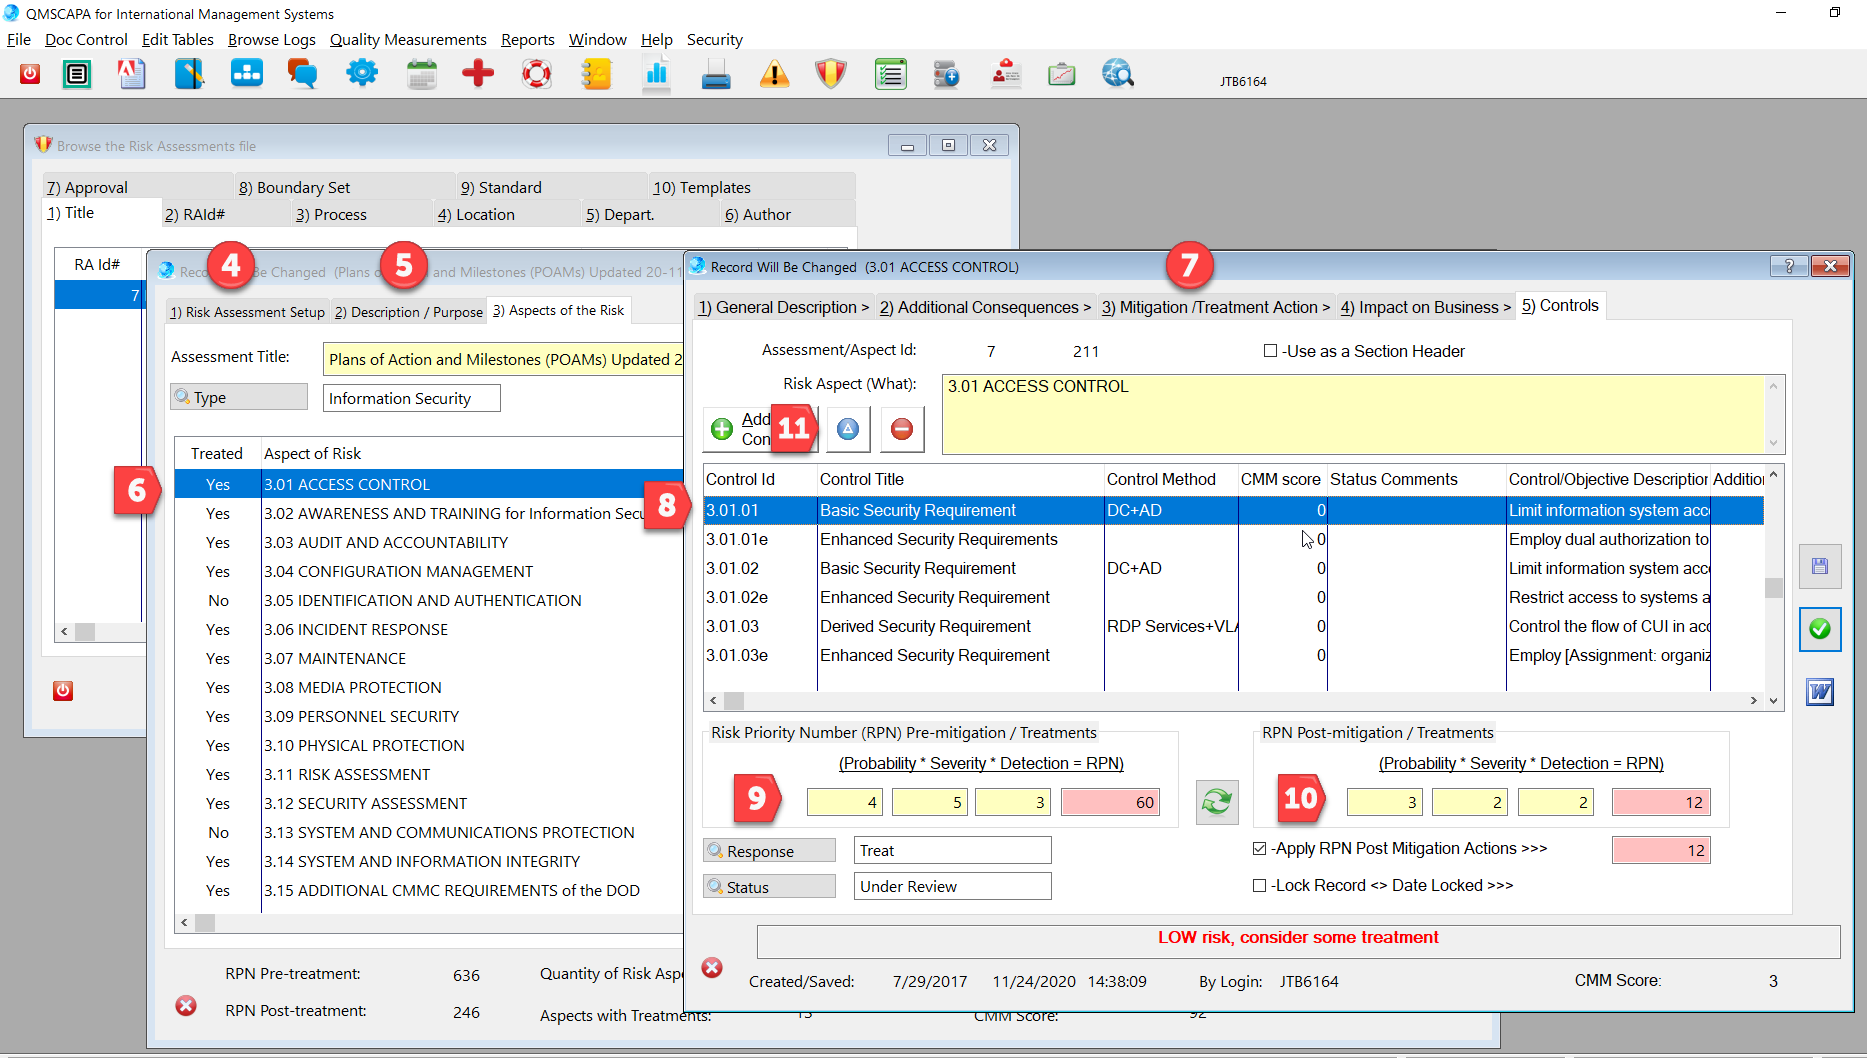1867x1058 pixels.
Task: Click the pre-mitigation Probability field showing 4
Action: point(844,802)
